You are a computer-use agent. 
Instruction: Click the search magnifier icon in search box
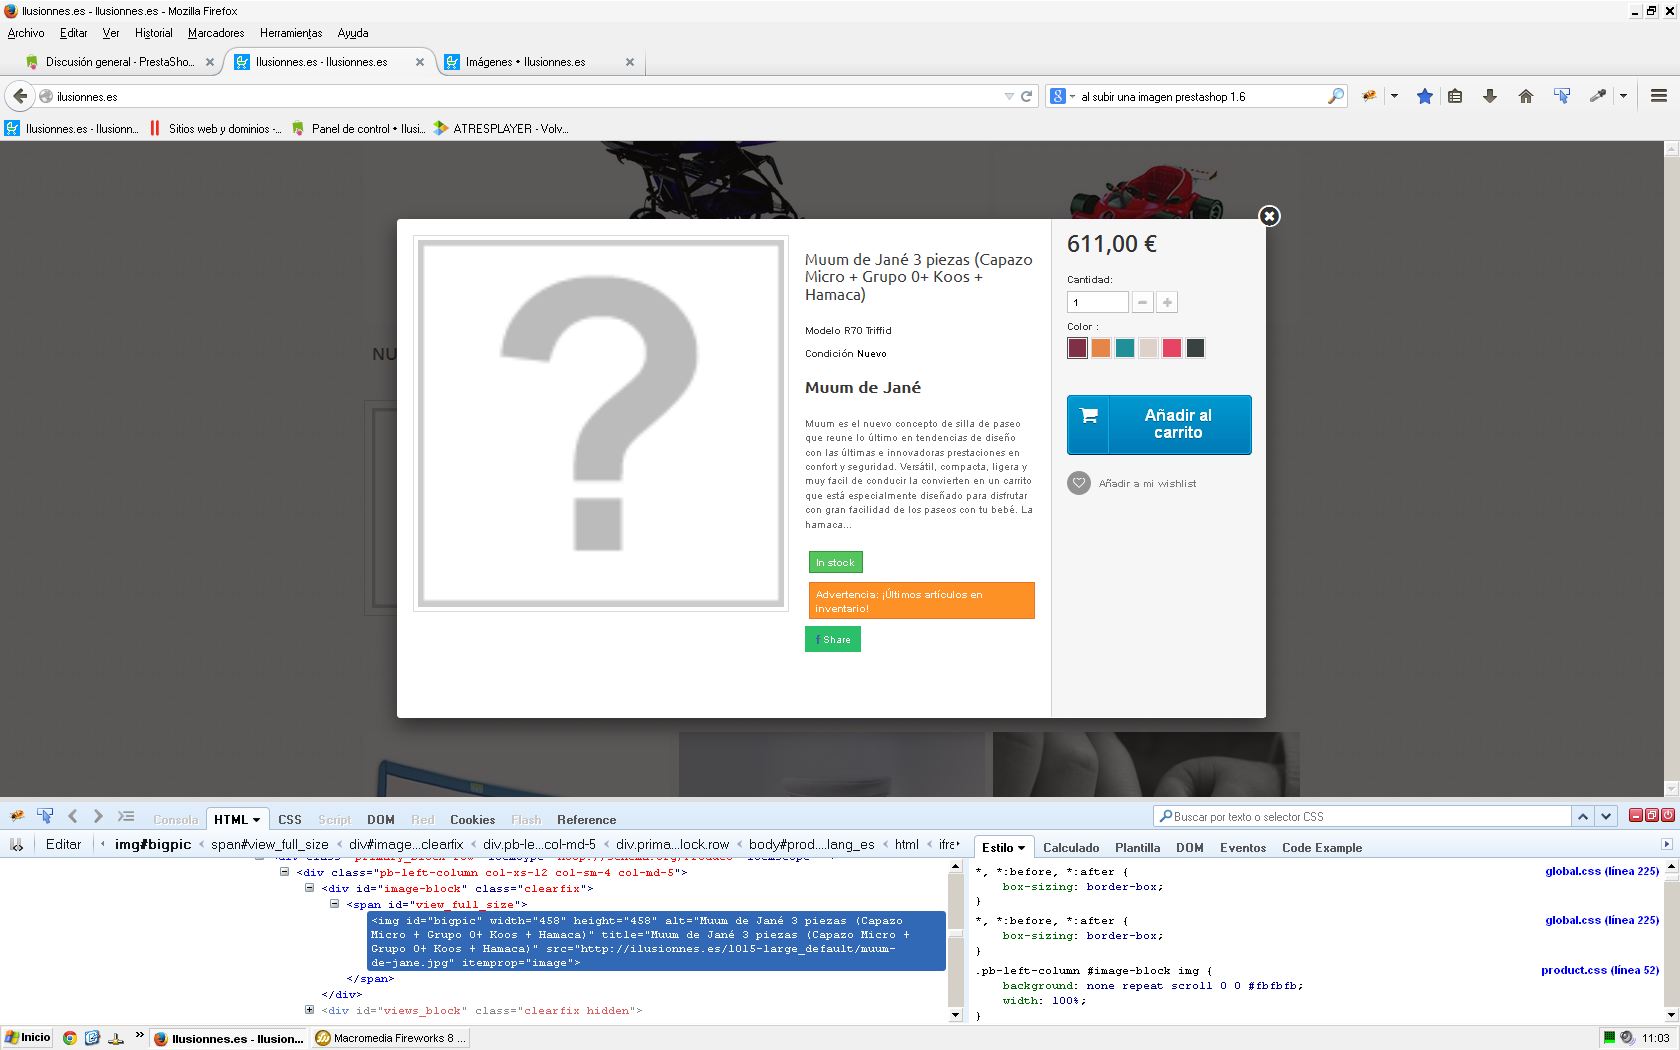coord(1336,96)
